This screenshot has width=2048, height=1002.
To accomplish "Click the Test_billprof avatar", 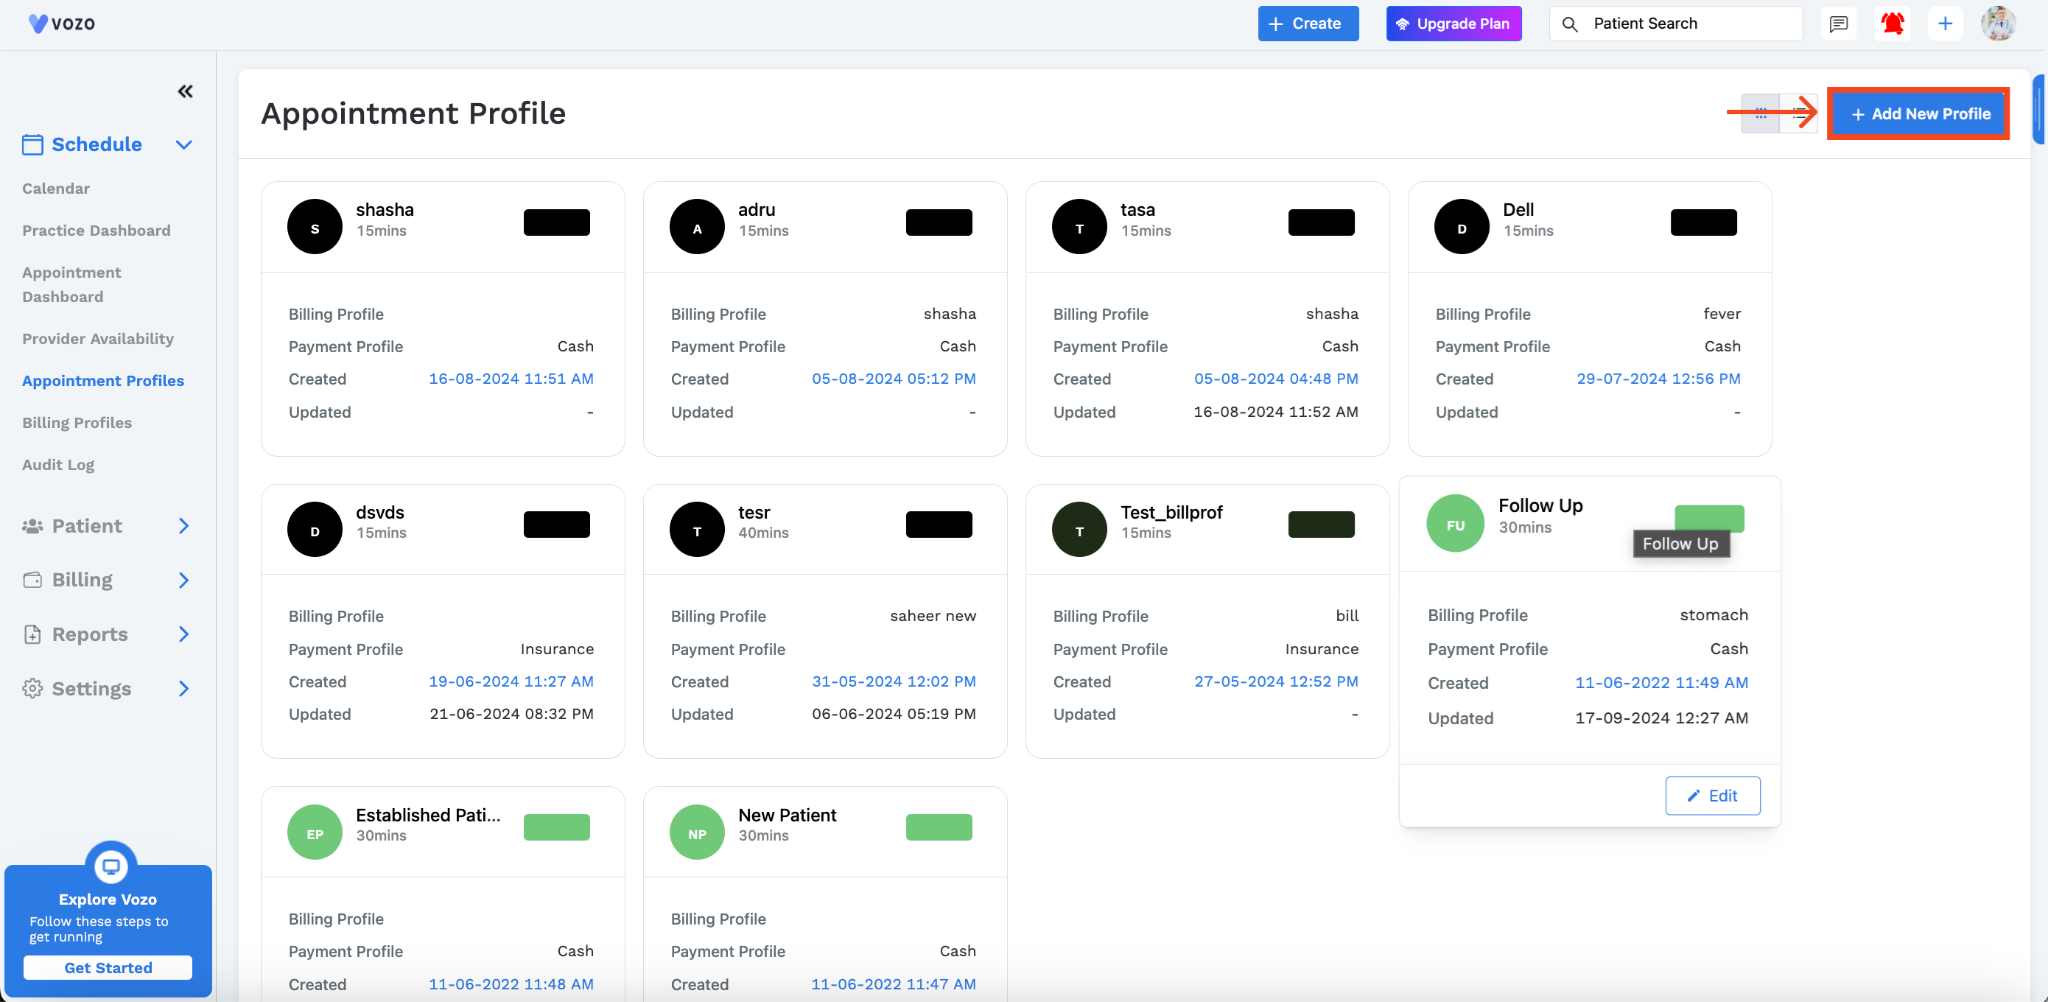I will (1080, 529).
